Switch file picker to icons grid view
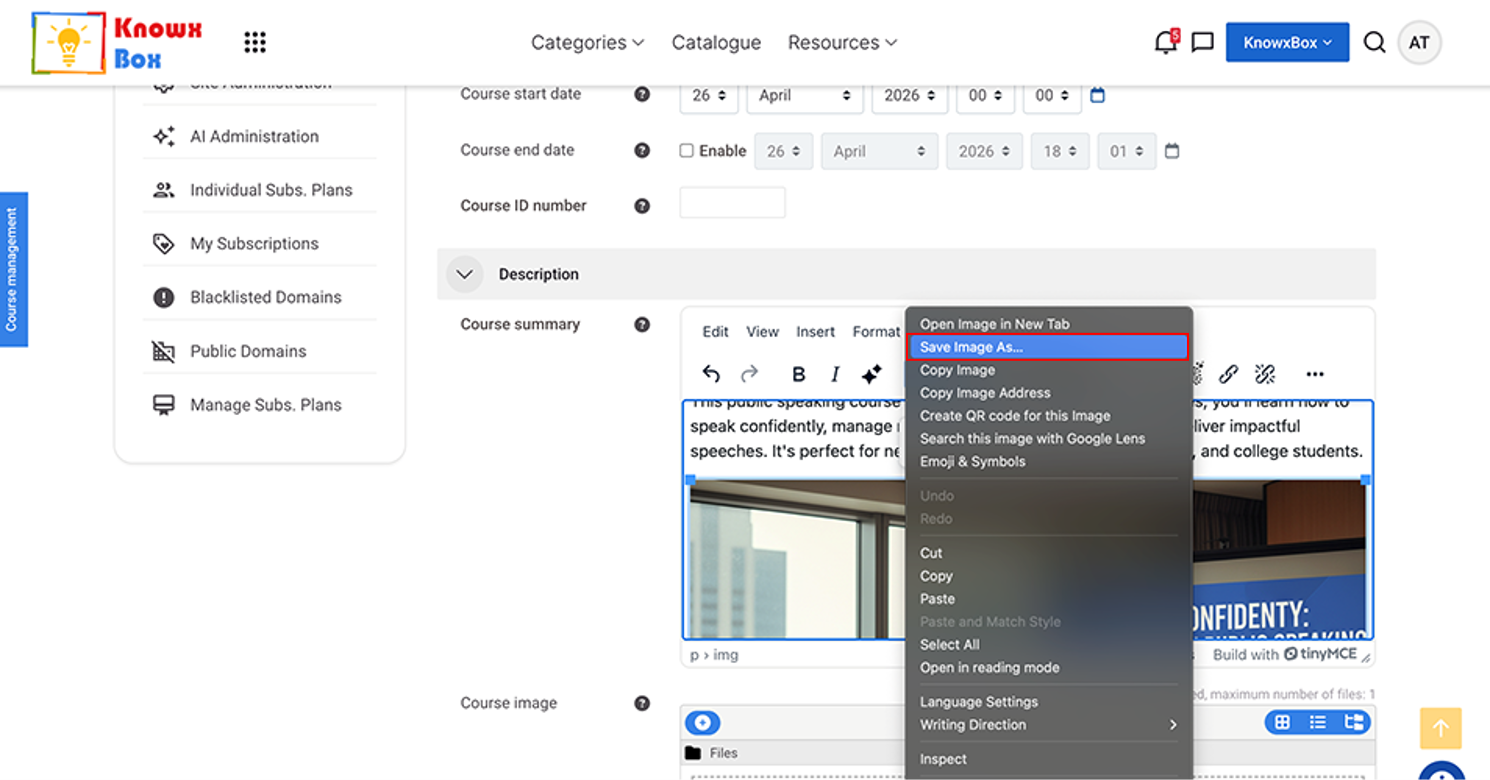Viewport: 1490px width, 780px height. coord(1282,722)
